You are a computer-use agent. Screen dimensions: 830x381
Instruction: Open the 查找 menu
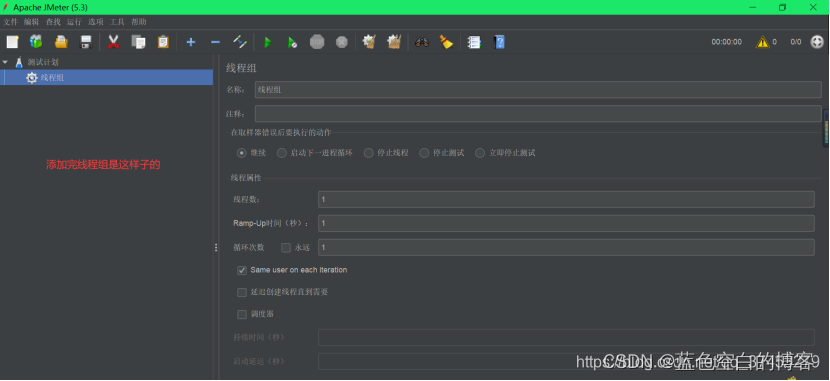53,22
